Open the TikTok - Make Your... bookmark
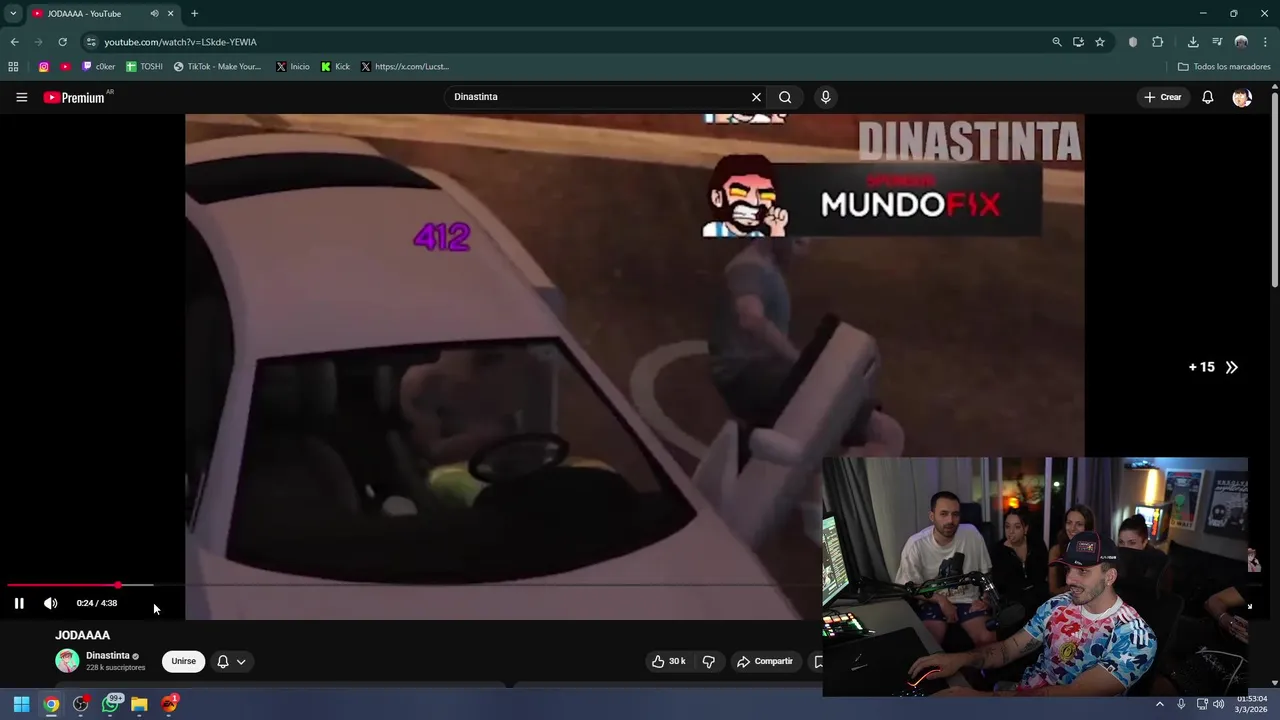Screen dimensions: 1280x720 pos(217,67)
